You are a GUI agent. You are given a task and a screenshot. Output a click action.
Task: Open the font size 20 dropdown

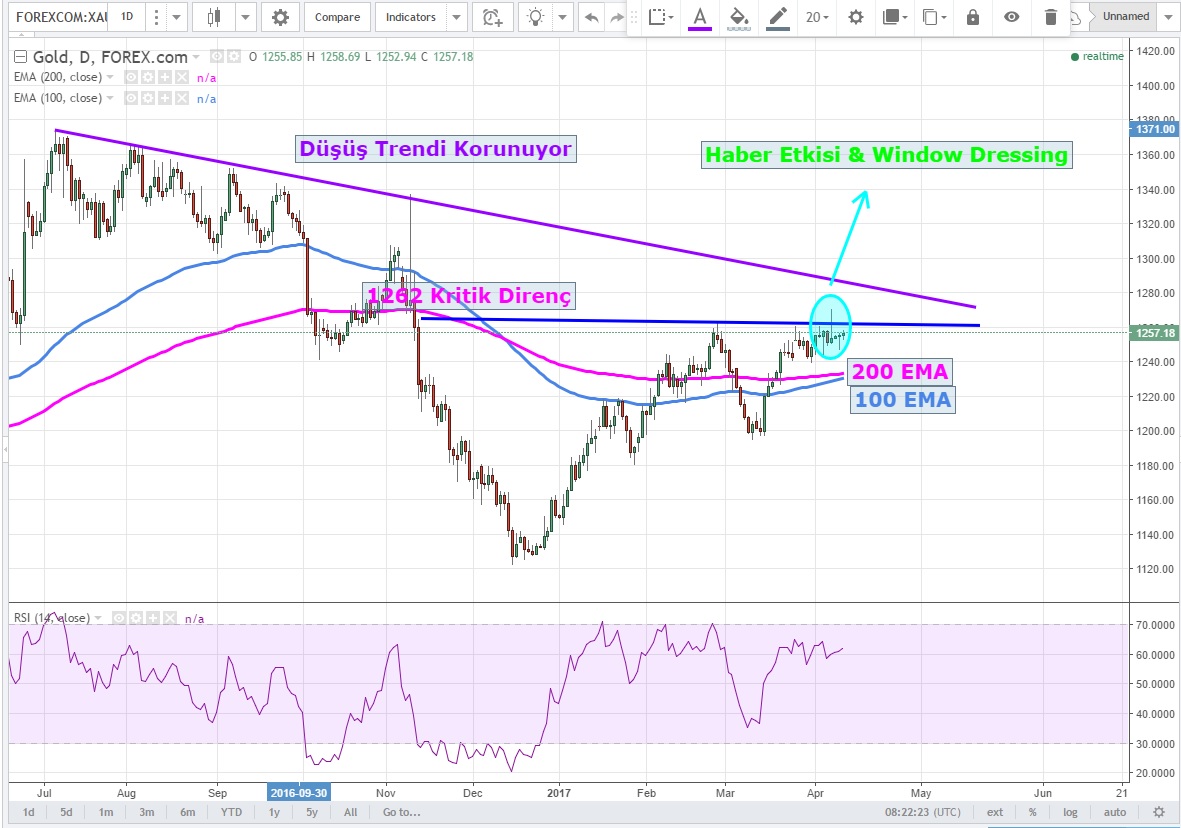(x=819, y=17)
